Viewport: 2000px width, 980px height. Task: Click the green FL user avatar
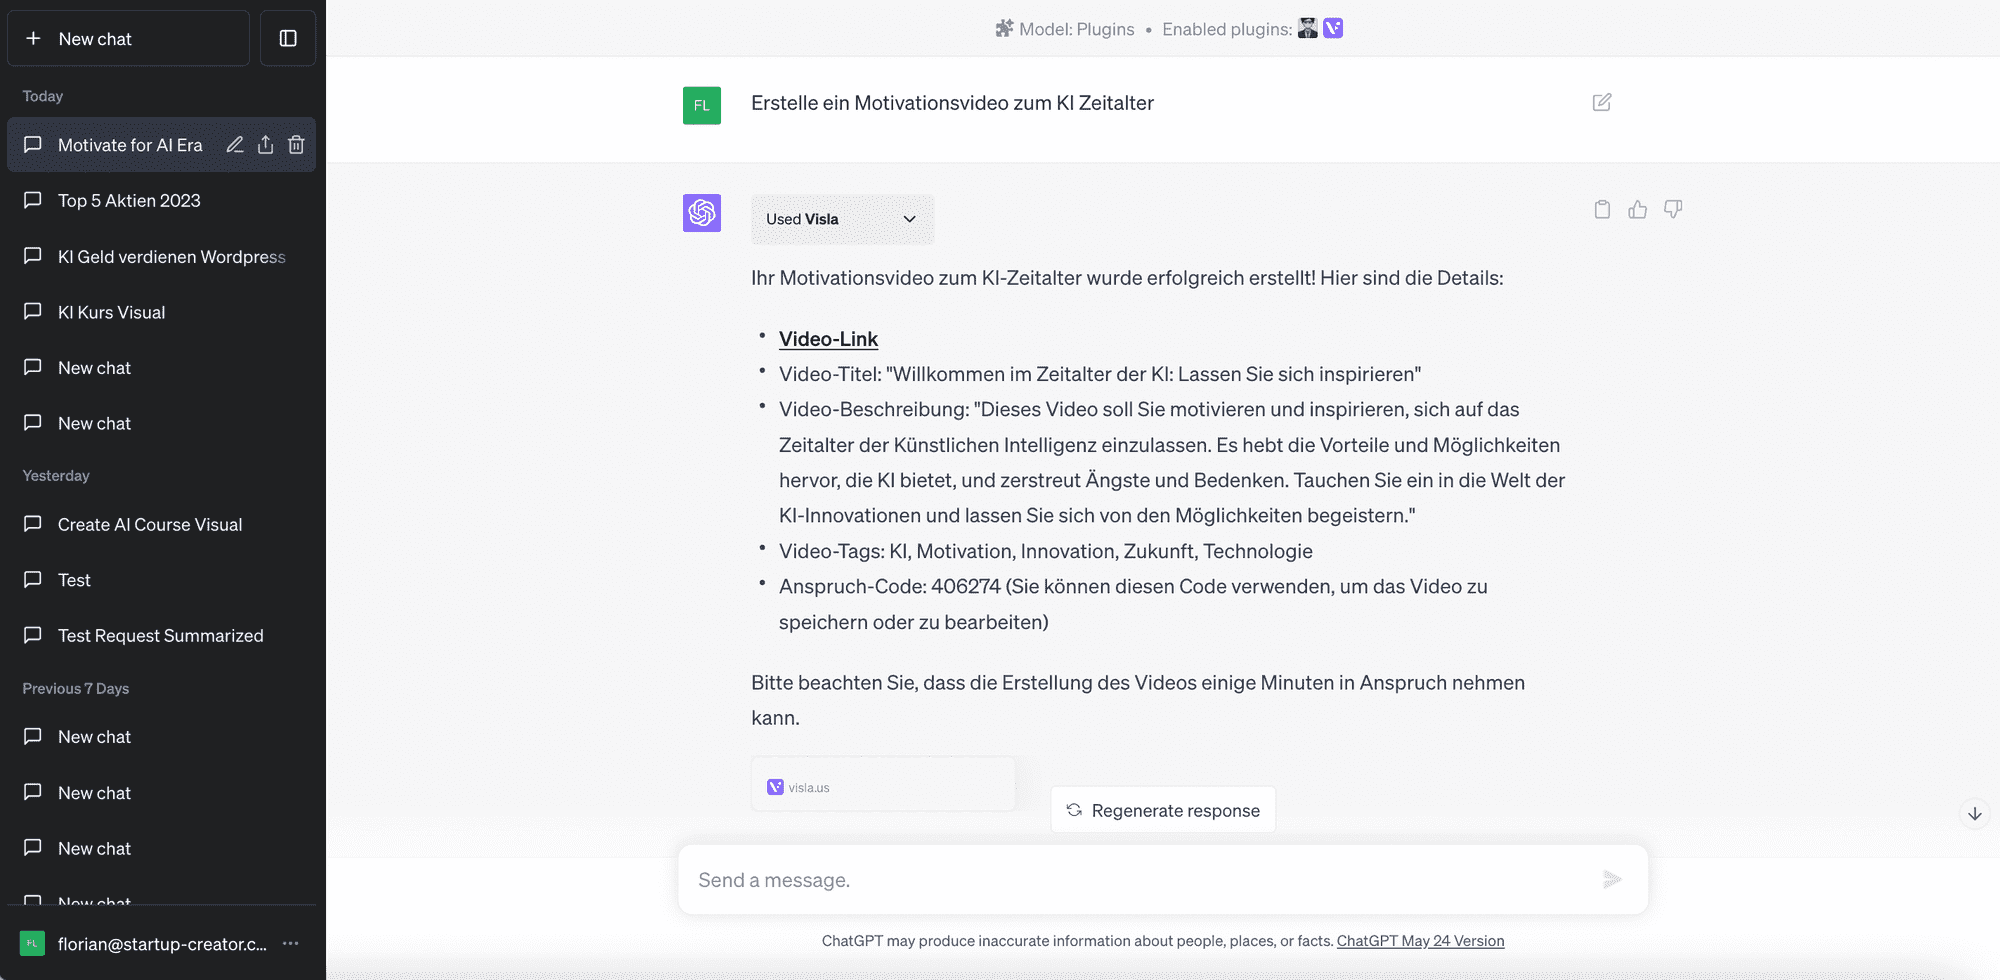coord(702,105)
